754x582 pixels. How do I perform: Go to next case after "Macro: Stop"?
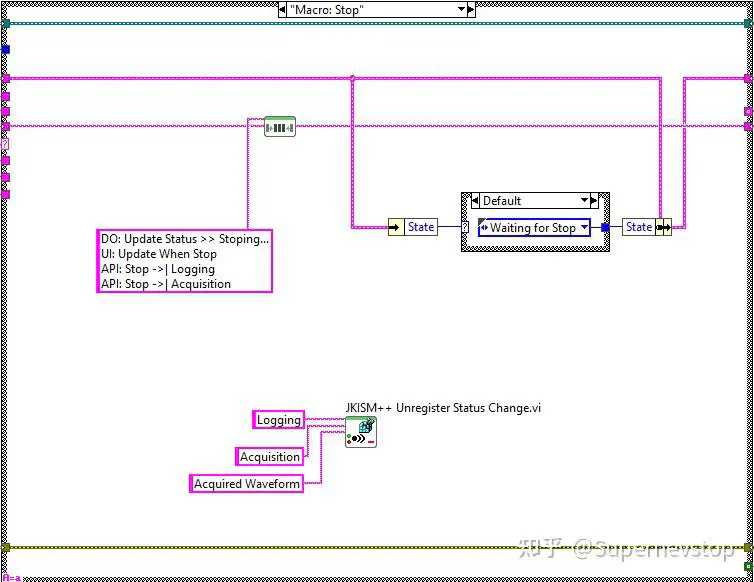point(471,9)
